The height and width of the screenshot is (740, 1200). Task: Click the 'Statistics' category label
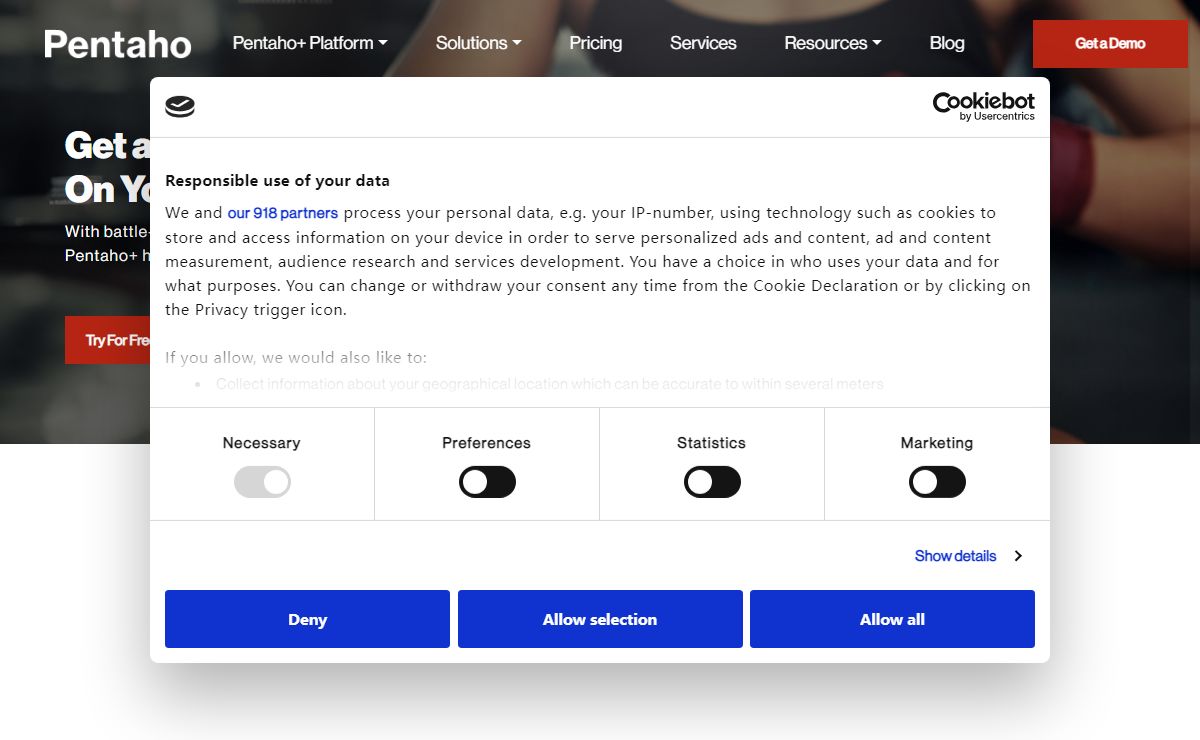(x=711, y=443)
